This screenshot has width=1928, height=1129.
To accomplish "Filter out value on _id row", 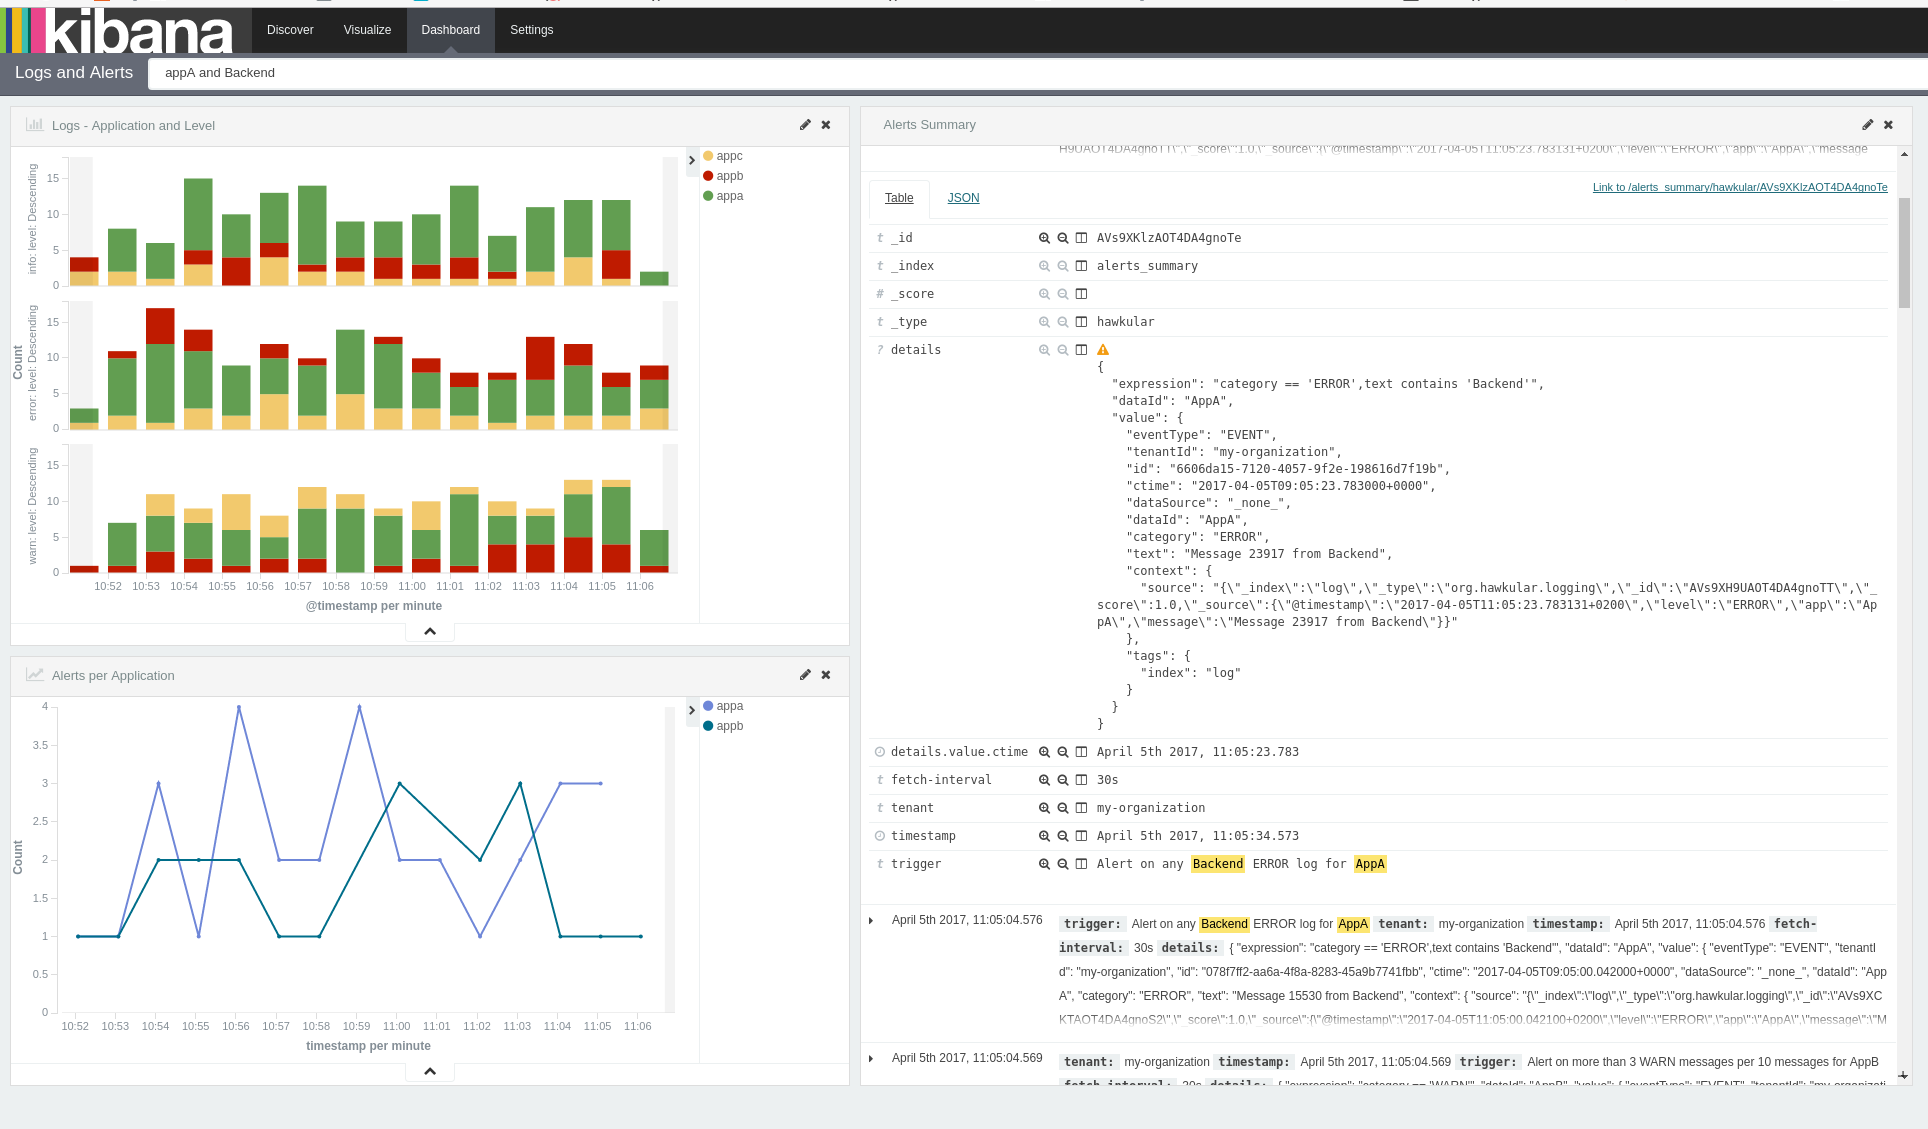I will [1063, 238].
